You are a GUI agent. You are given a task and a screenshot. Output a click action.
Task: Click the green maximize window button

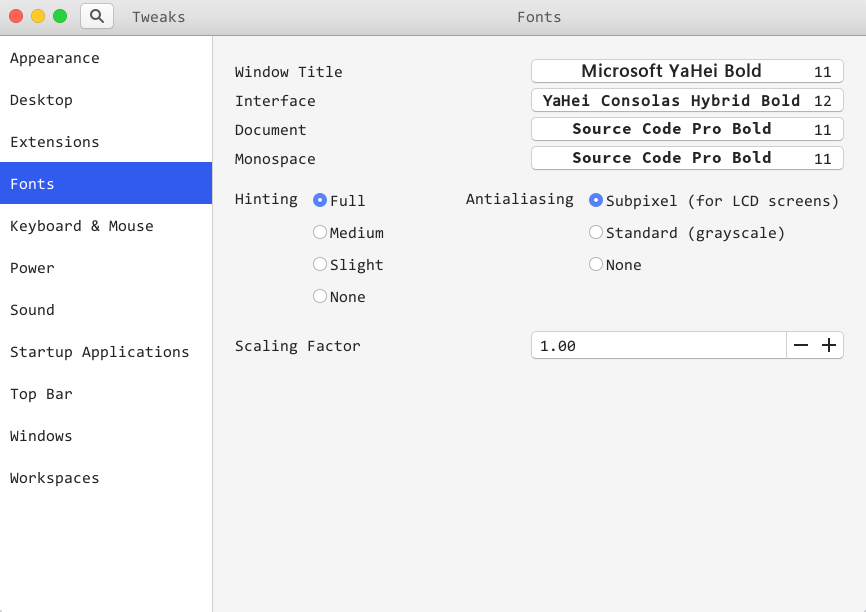click(60, 17)
